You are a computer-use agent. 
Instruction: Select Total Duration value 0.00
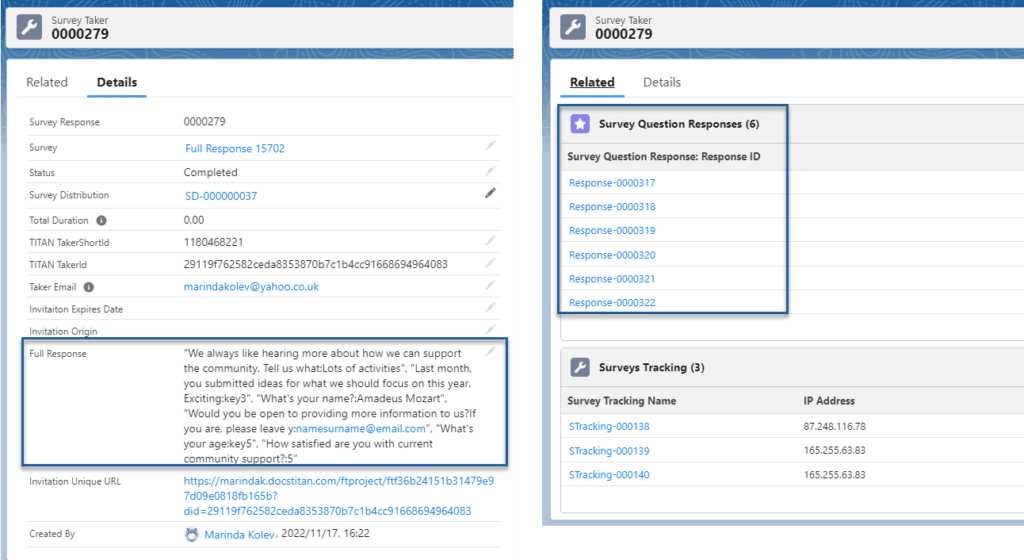193,220
